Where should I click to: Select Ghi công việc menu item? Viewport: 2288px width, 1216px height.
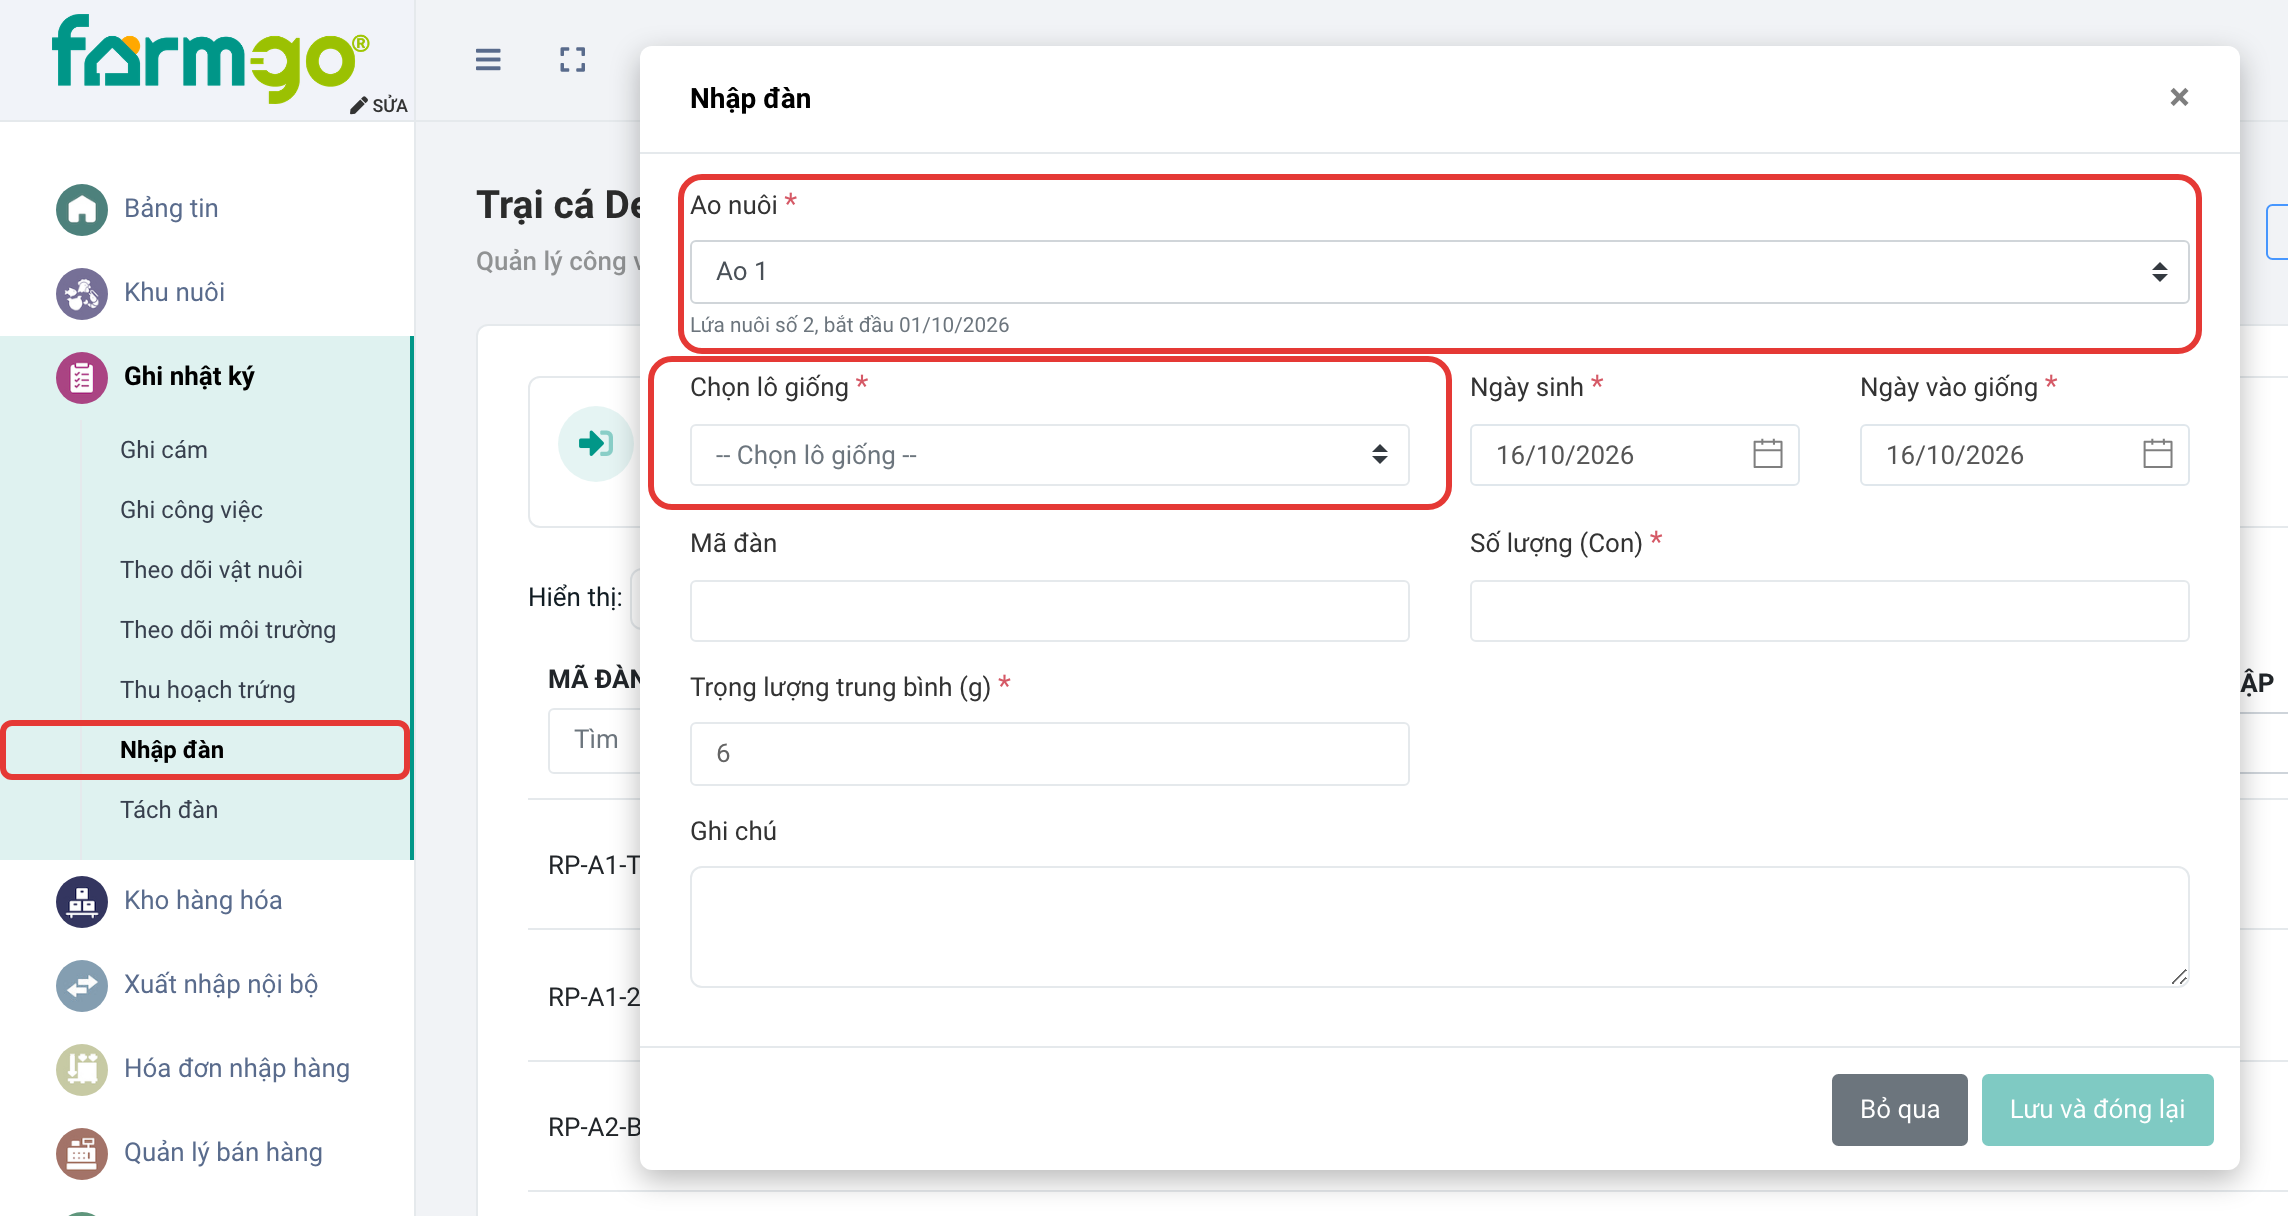(191, 510)
